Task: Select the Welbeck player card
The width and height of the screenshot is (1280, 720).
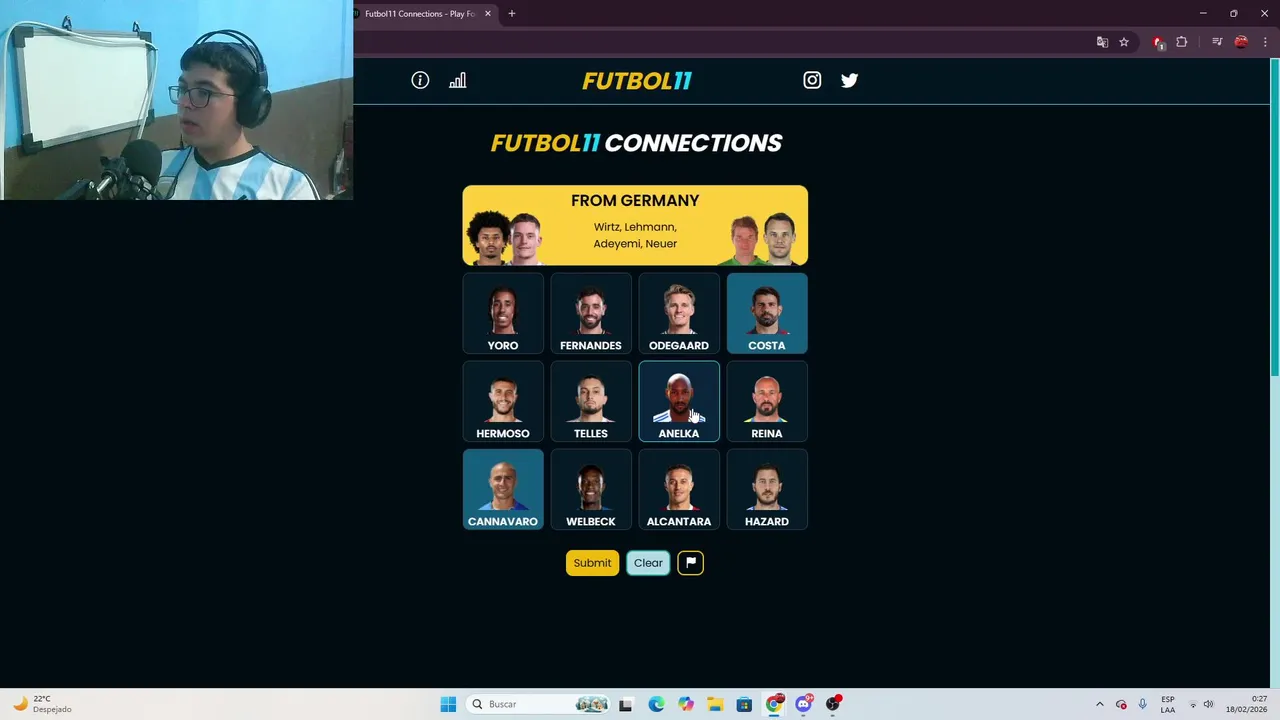Action: 591,489
